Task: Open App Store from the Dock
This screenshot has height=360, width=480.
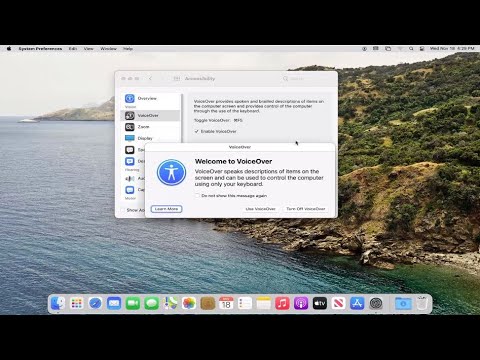Action: [357, 303]
